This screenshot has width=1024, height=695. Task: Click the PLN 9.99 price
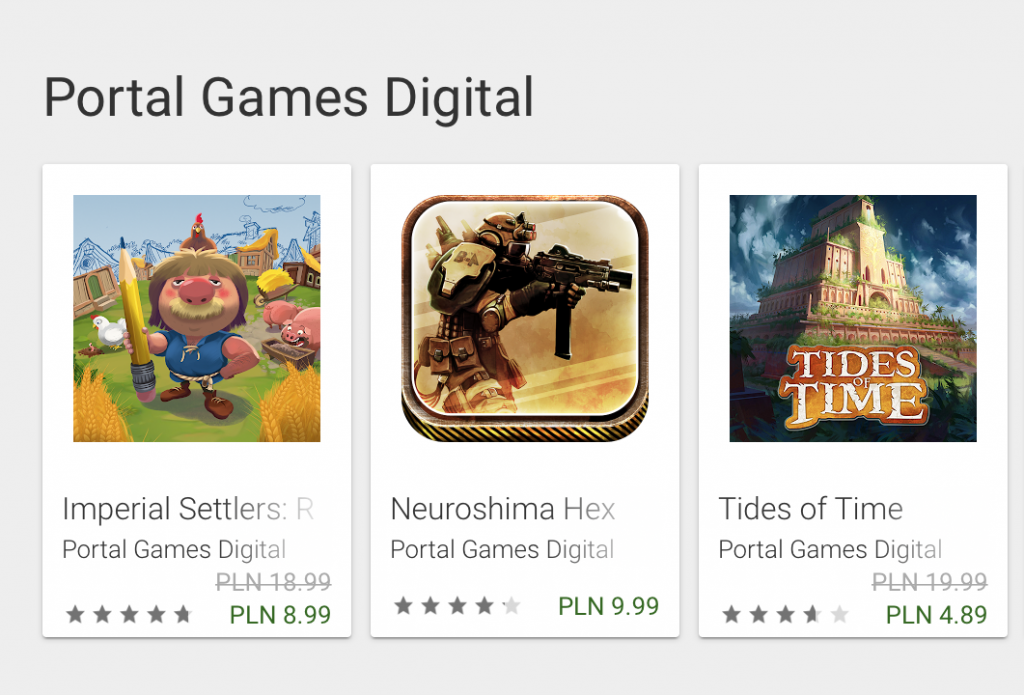608,605
